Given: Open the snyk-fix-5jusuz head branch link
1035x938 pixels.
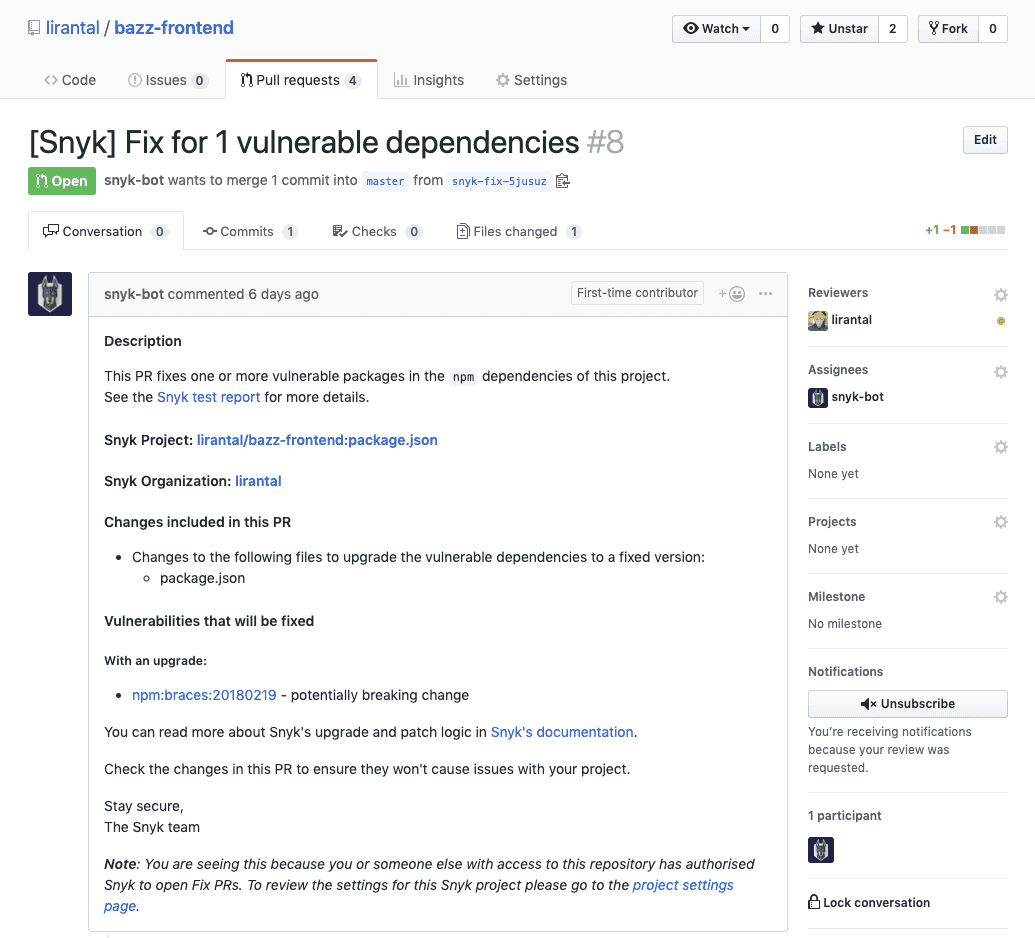Looking at the screenshot, I should point(499,181).
